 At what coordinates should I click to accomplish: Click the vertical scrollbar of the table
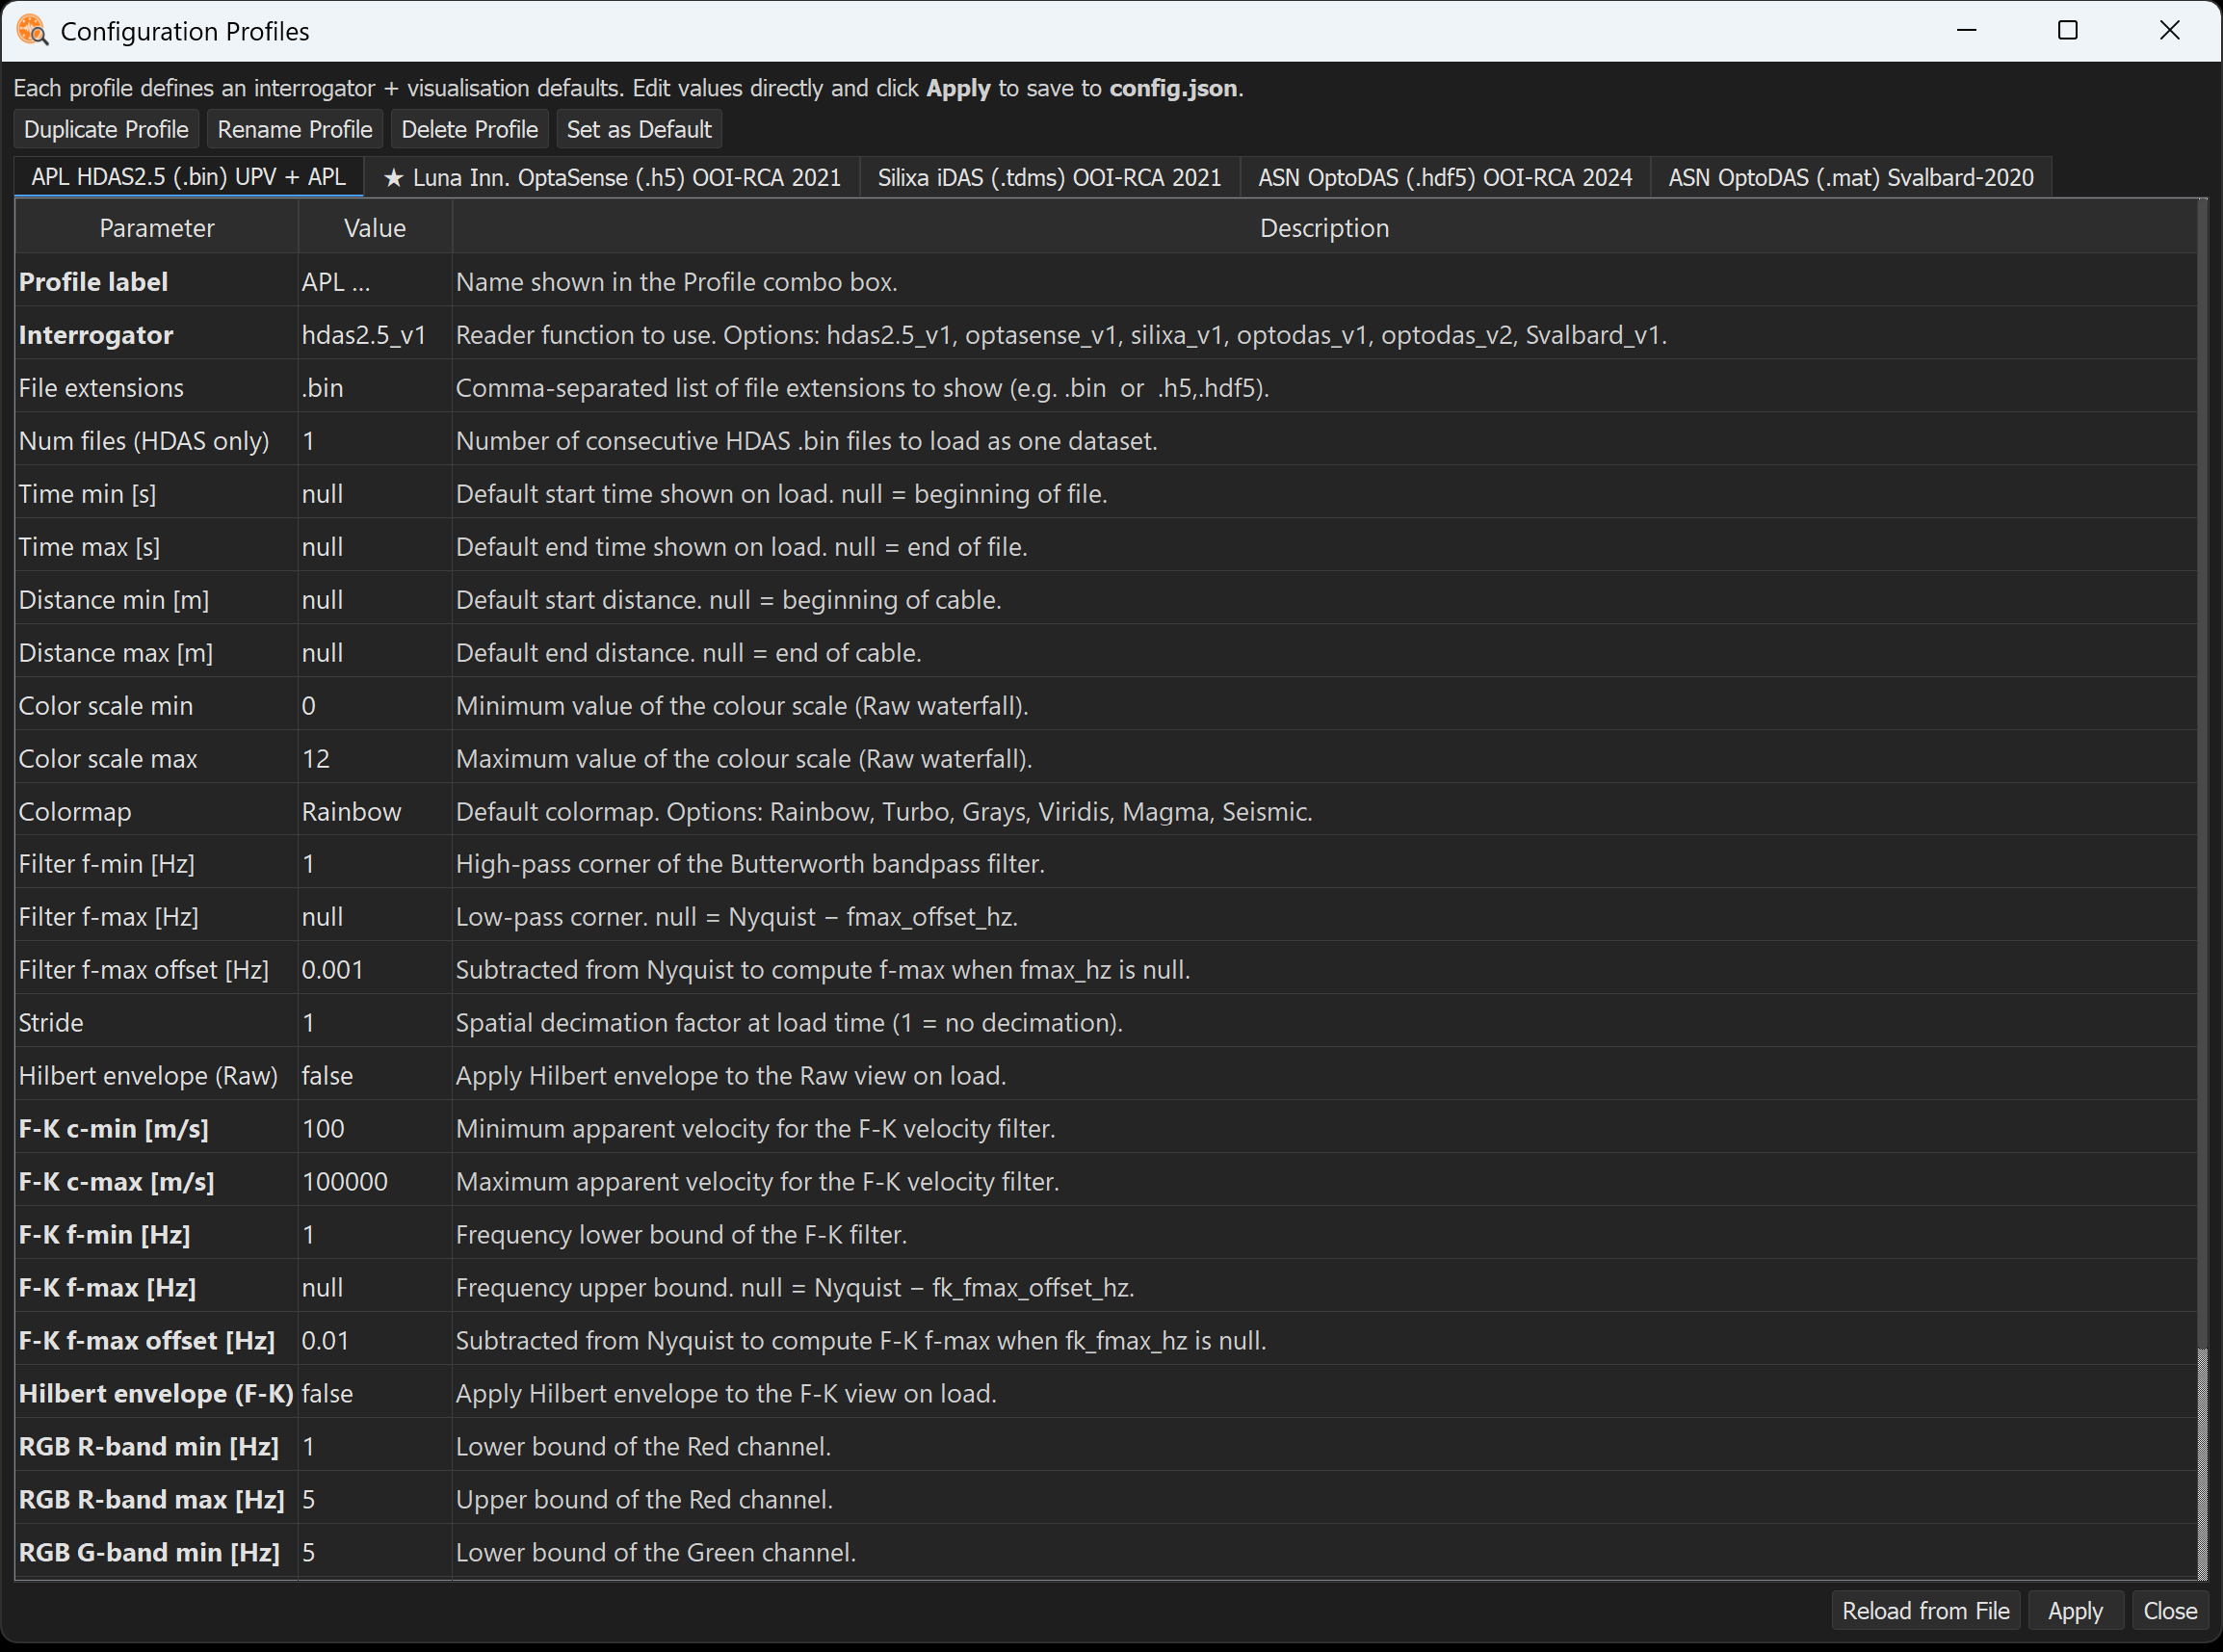tap(2202, 890)
